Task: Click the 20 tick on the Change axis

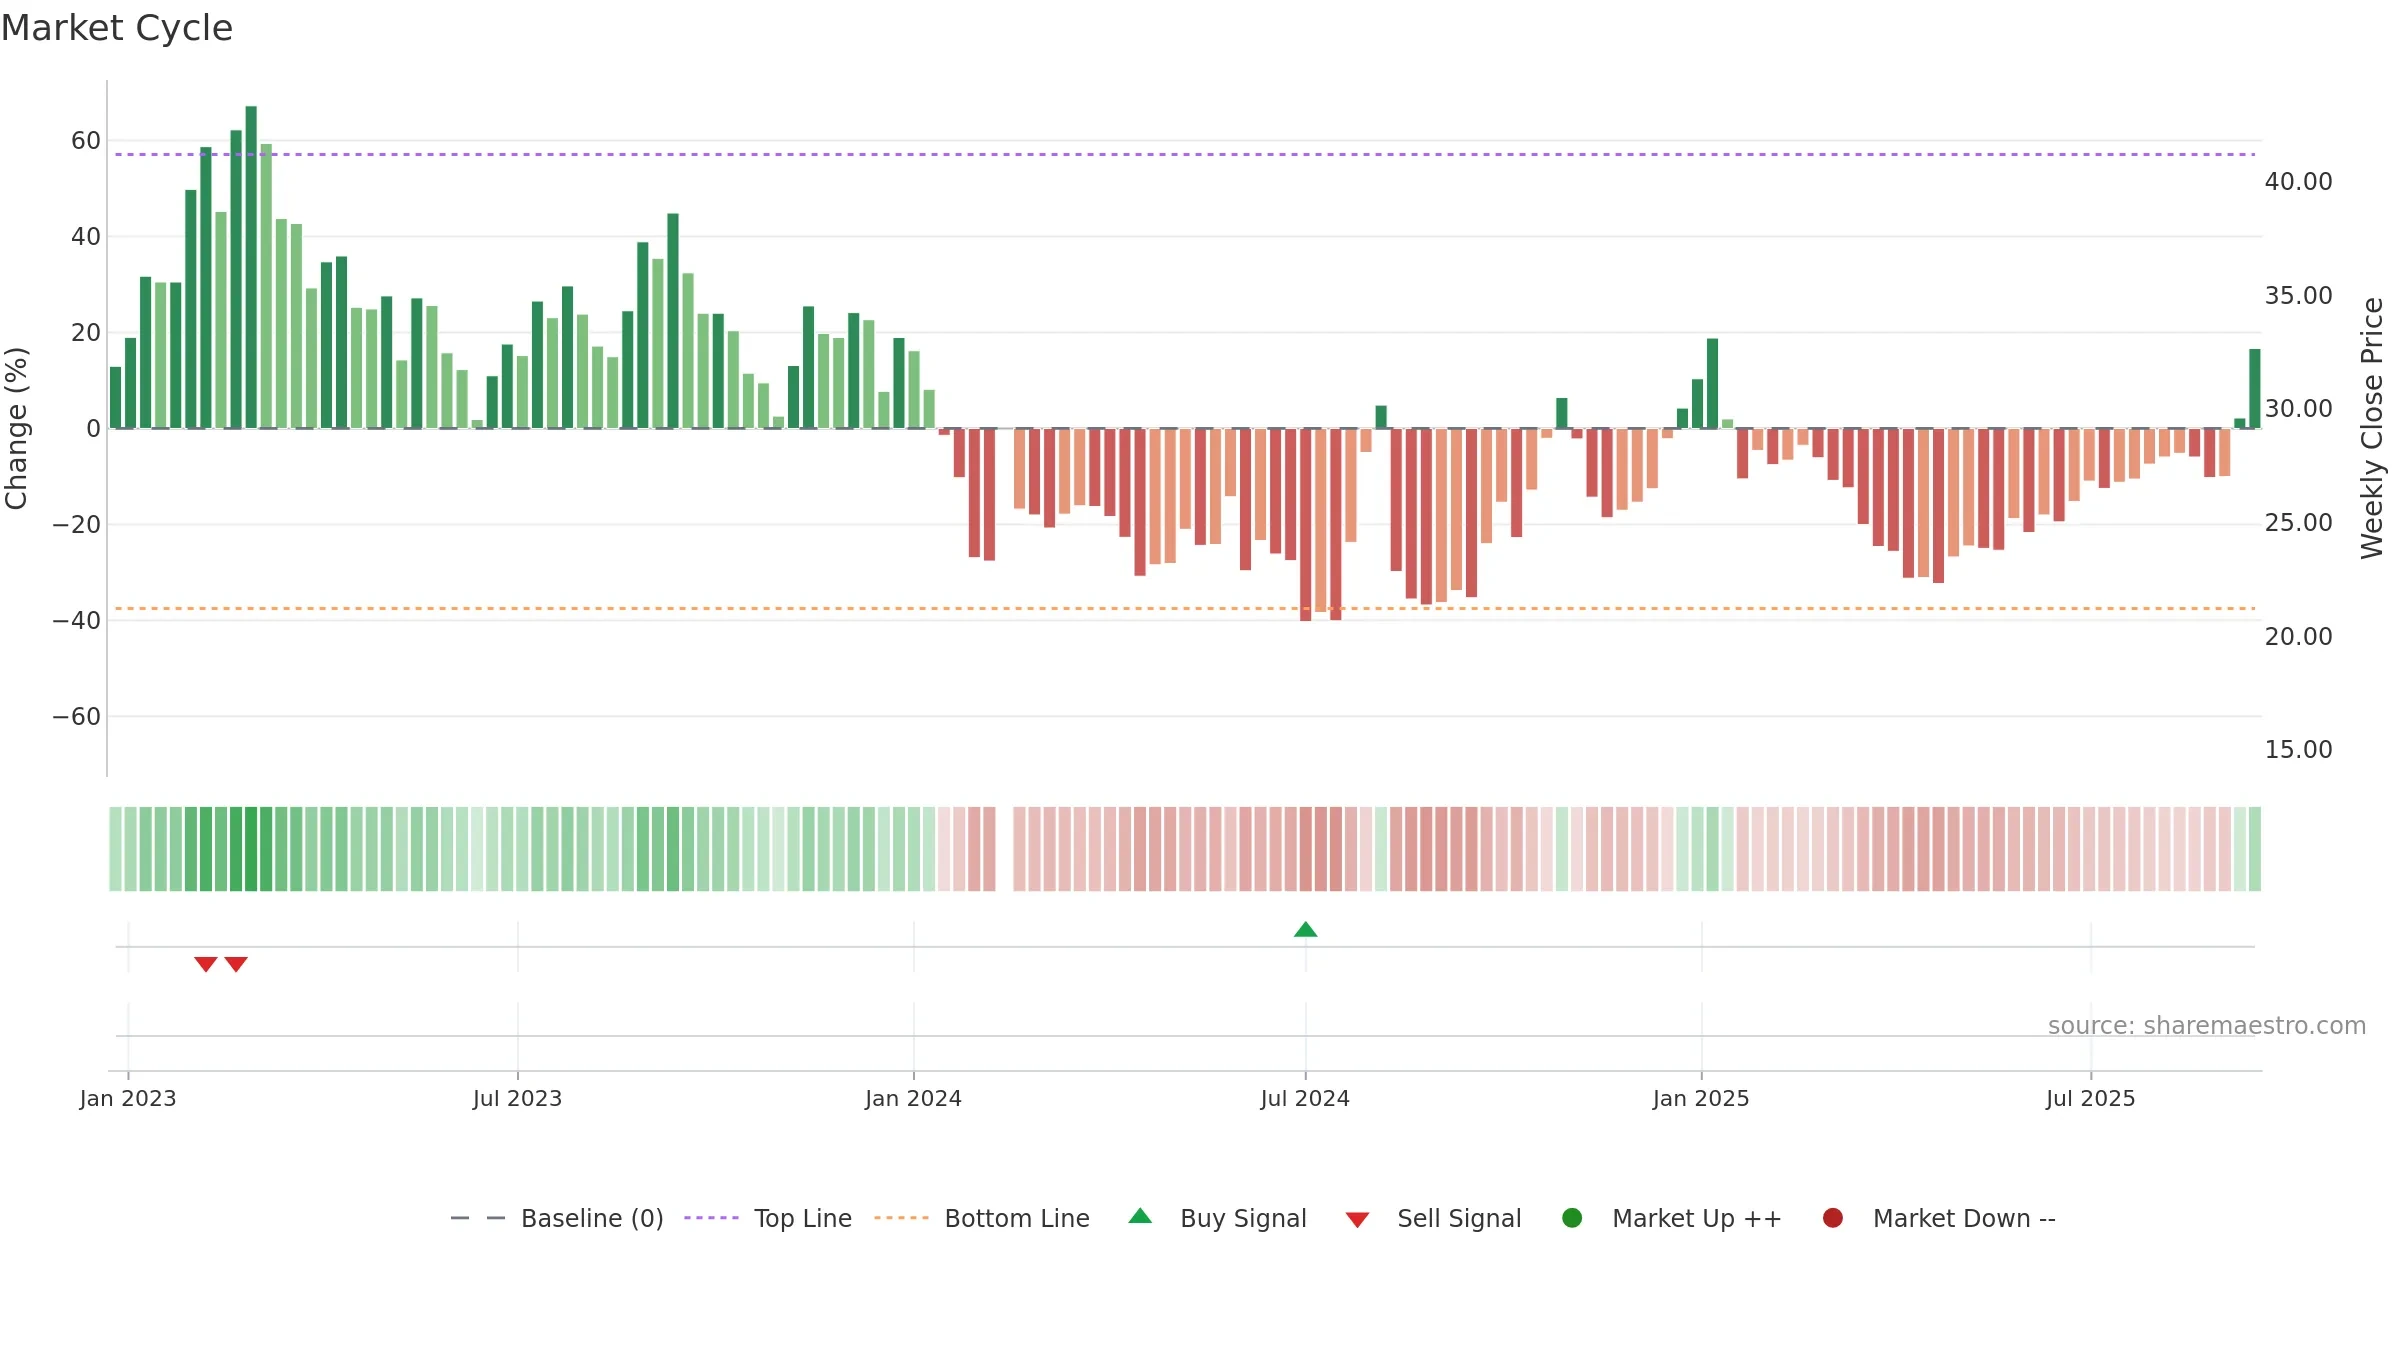Action: (x=86, y=333)
